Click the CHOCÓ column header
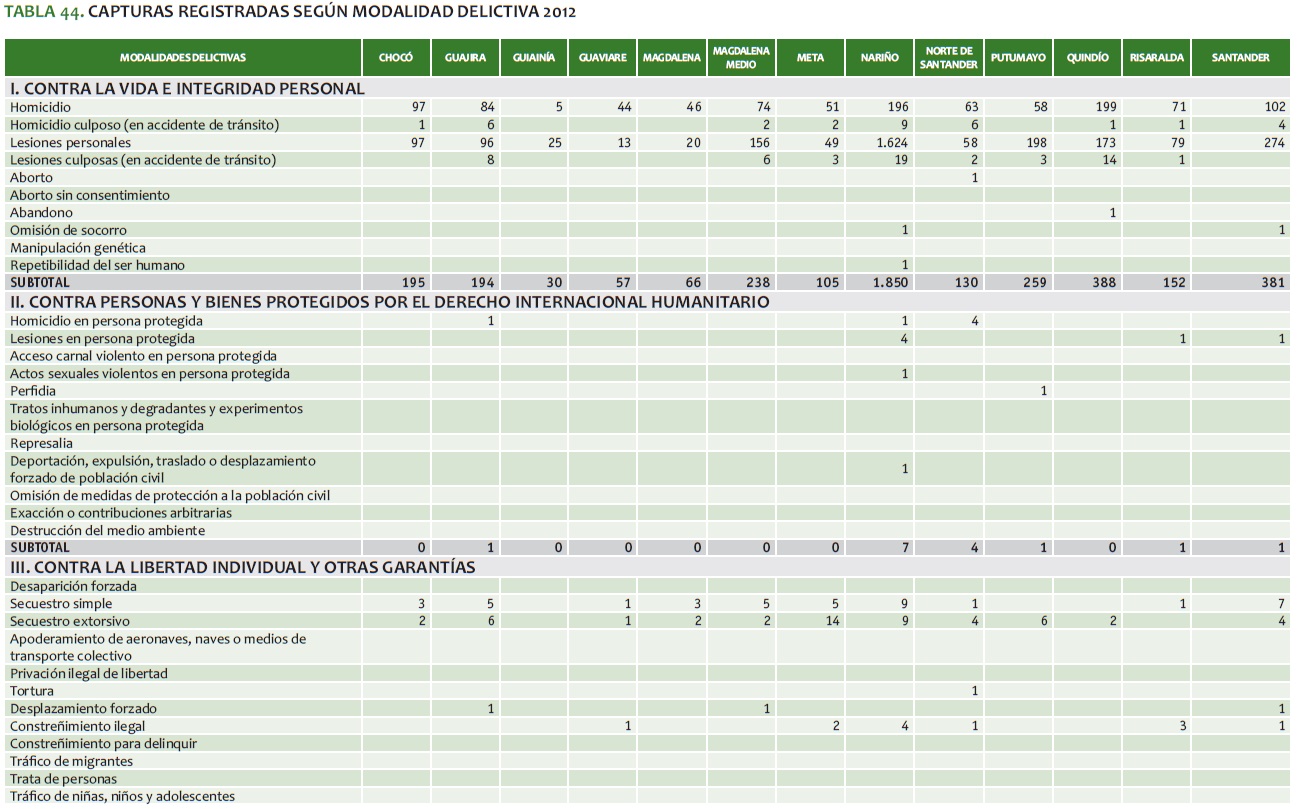This screenshot has height=809, width=1302. [396, 58]
